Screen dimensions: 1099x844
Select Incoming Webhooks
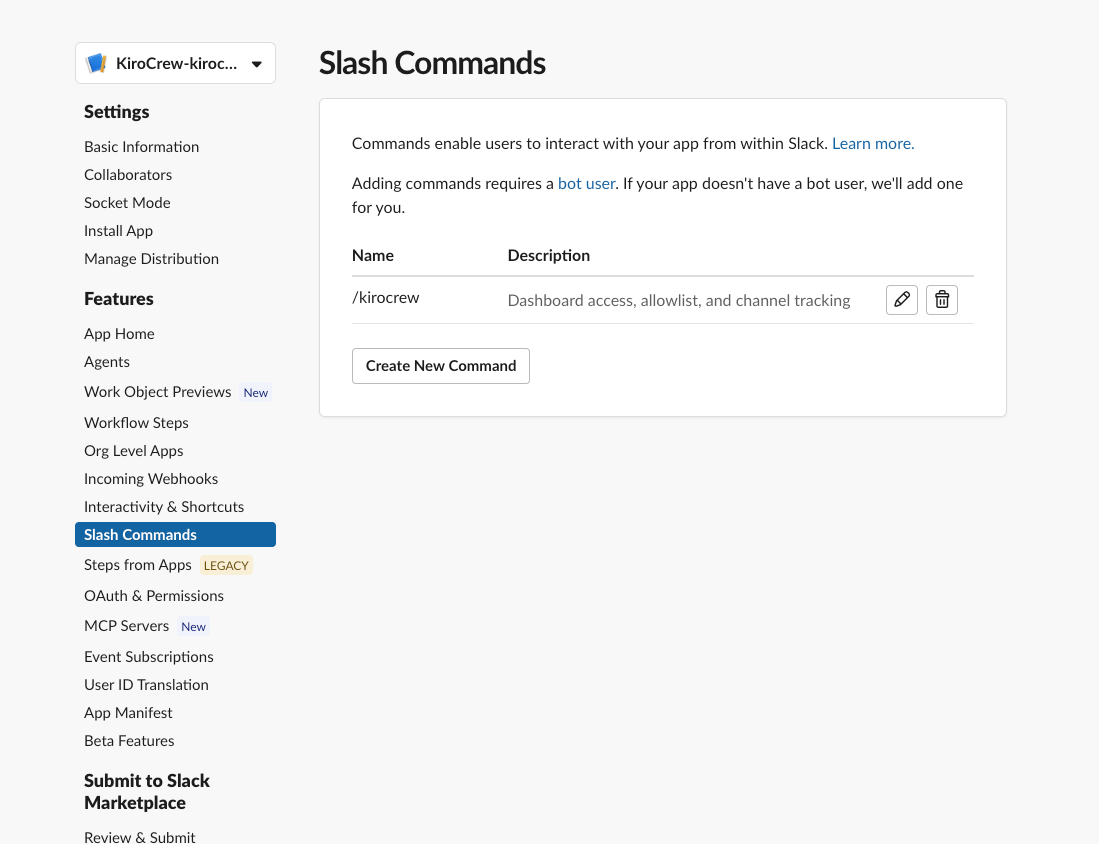tap(151, 479)
